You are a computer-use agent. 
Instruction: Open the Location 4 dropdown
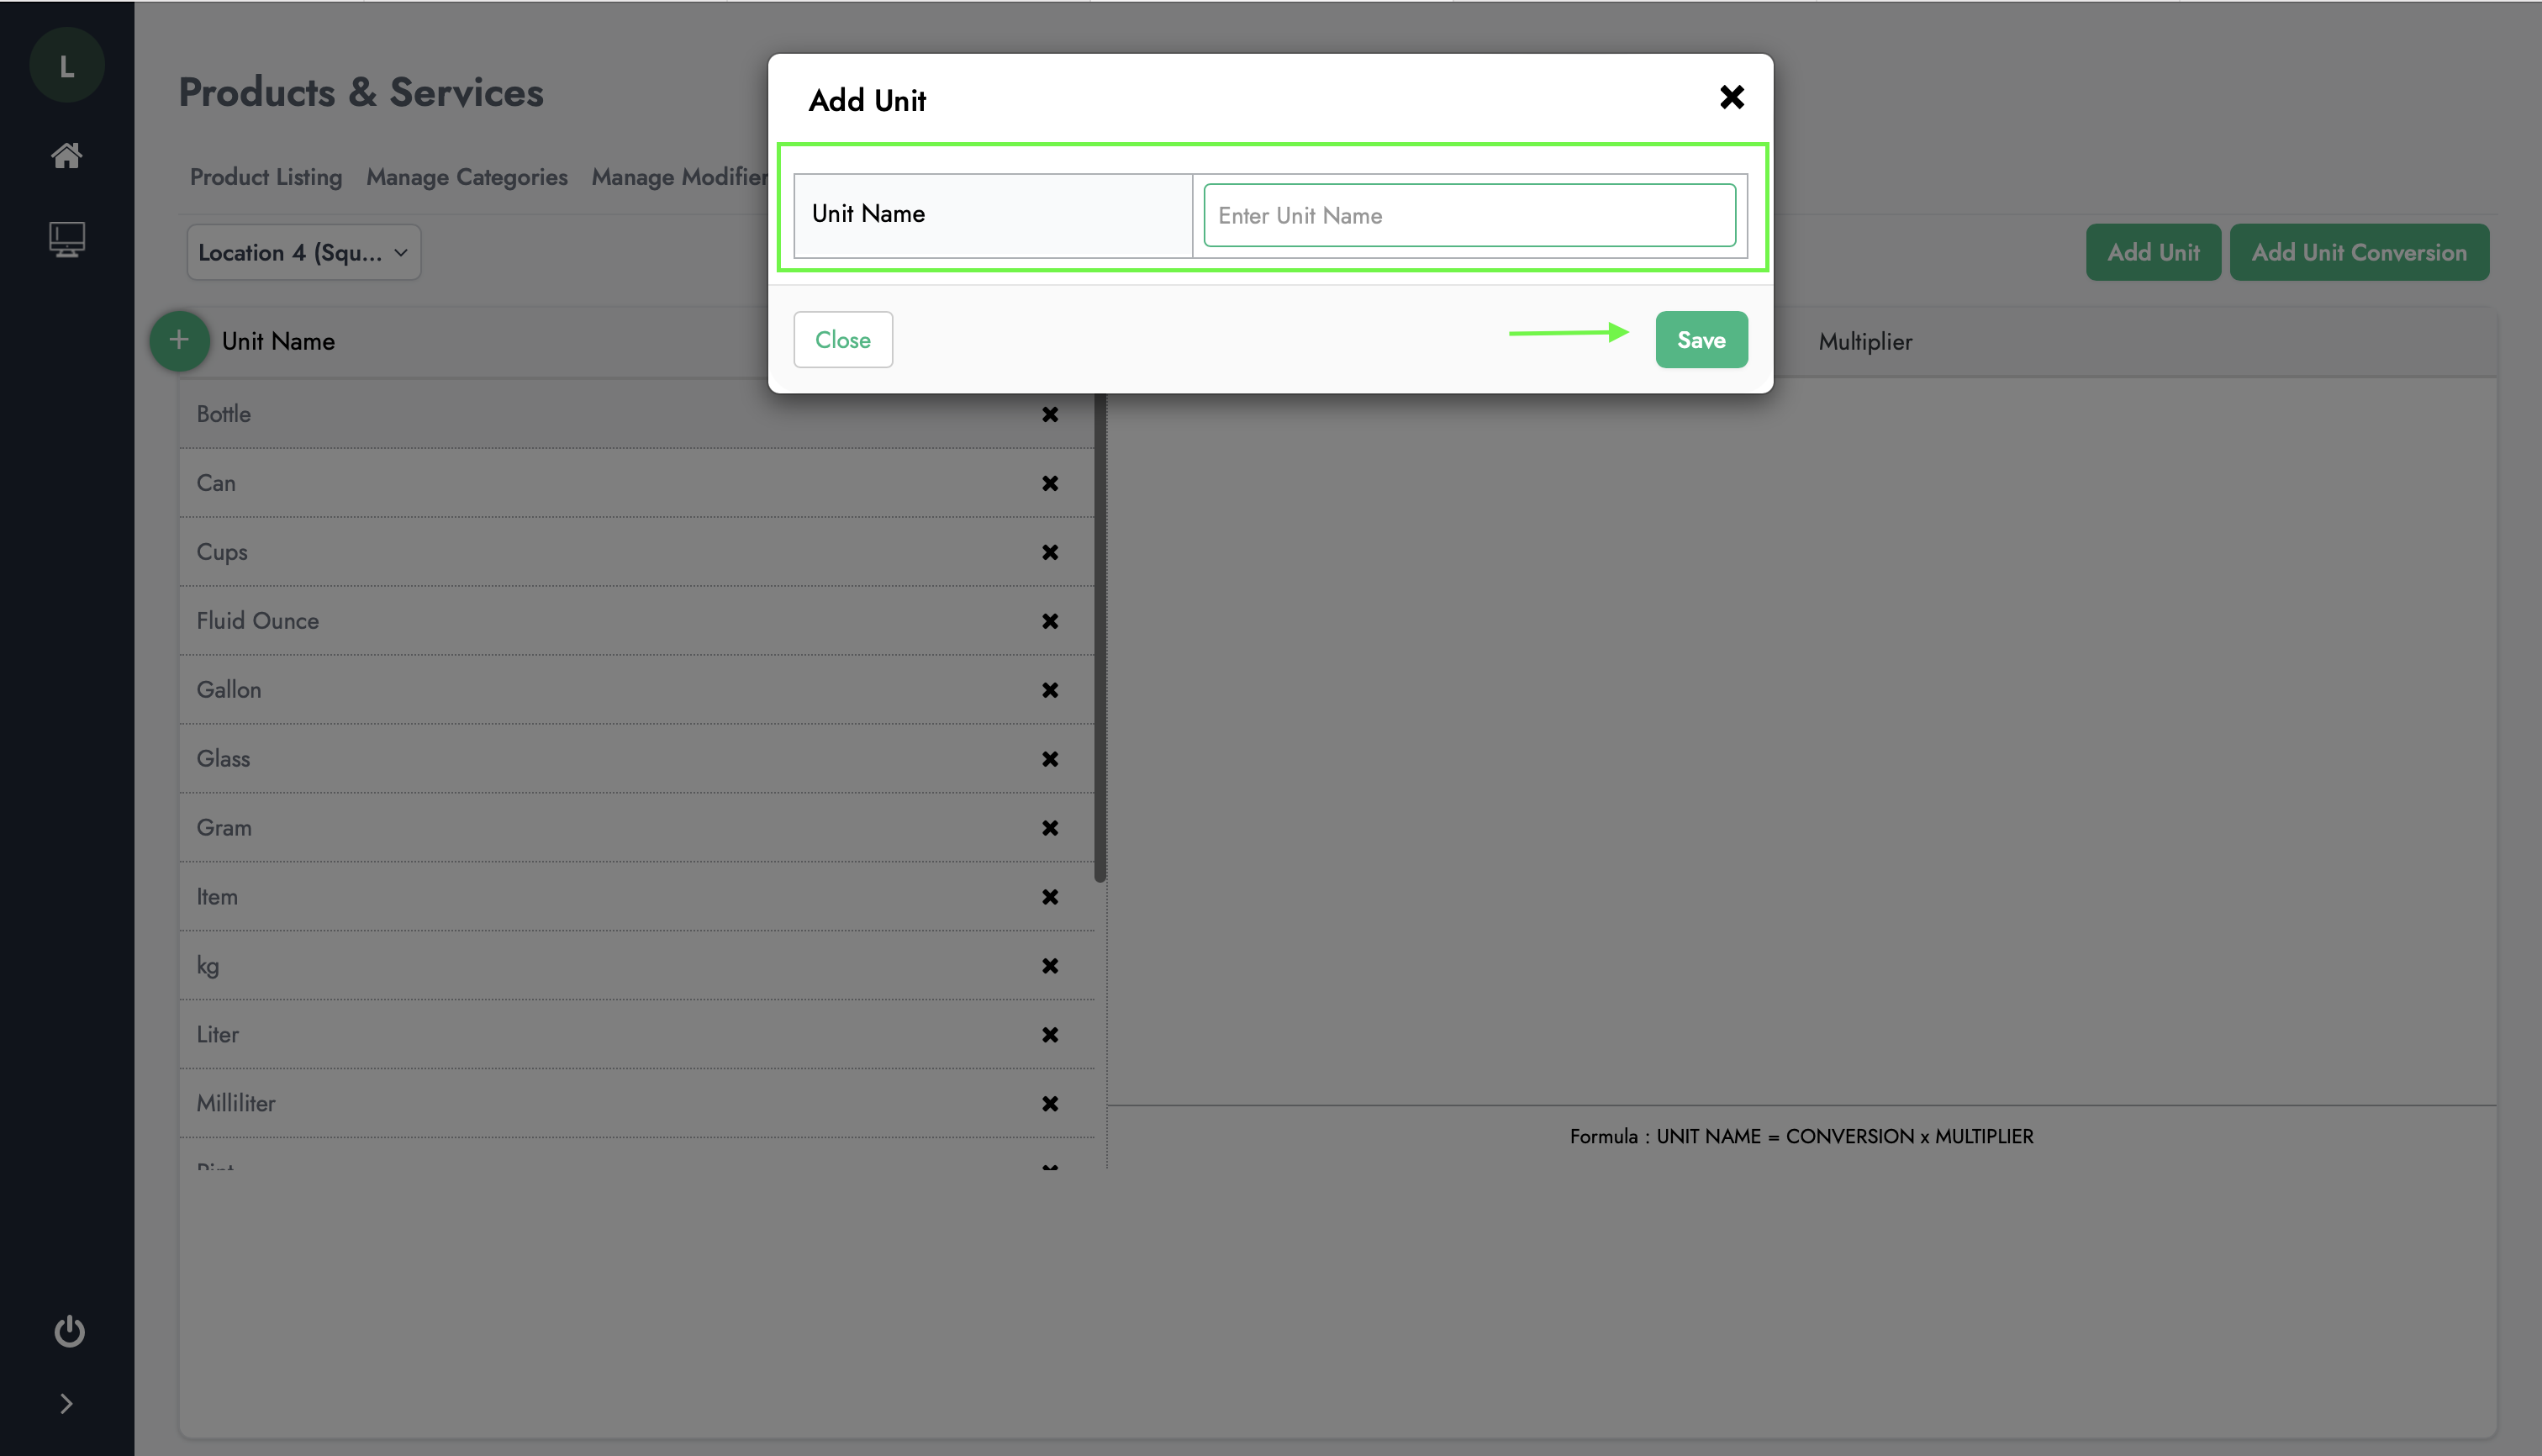coord(303,252)
